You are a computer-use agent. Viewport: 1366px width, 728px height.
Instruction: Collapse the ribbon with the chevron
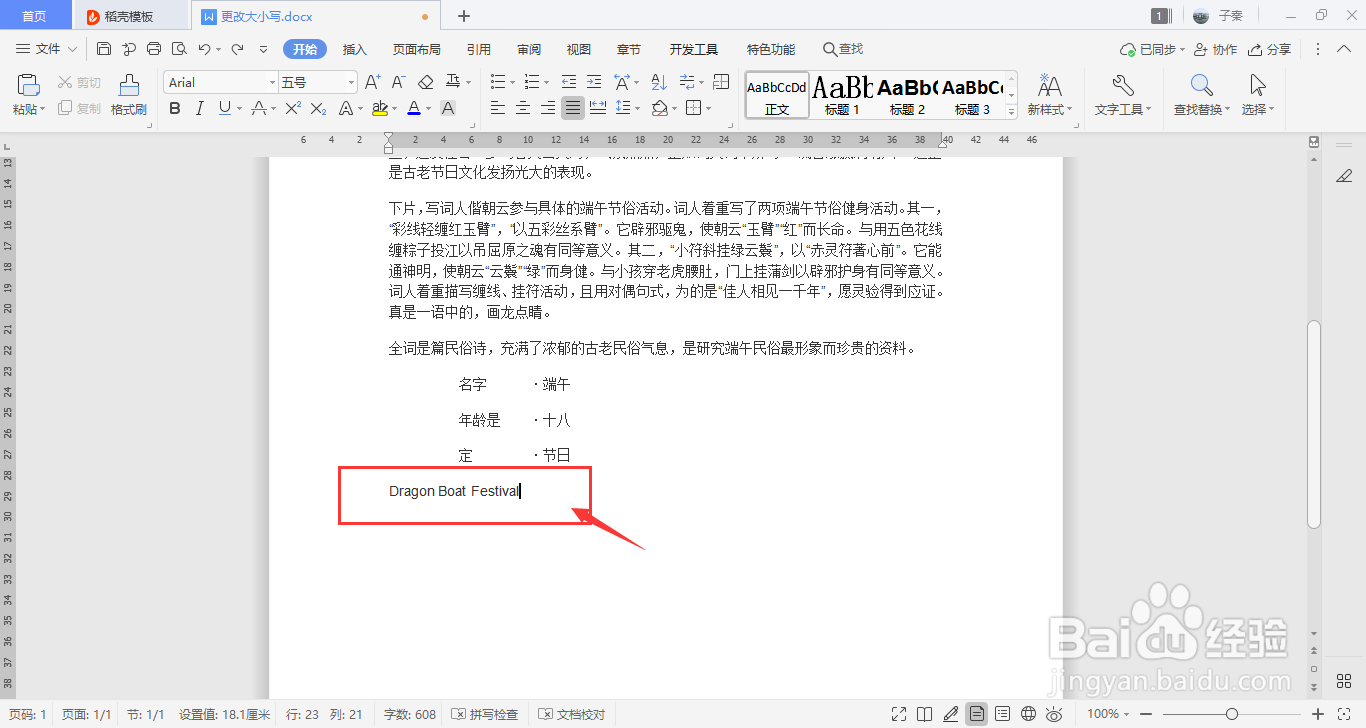tap(1343, 49)
